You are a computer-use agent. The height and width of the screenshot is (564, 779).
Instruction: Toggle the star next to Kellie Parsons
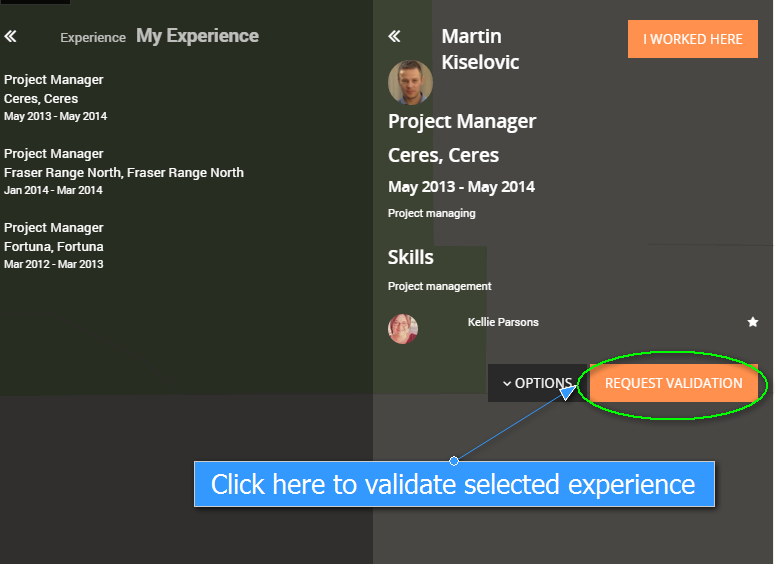tap(753, 322)
